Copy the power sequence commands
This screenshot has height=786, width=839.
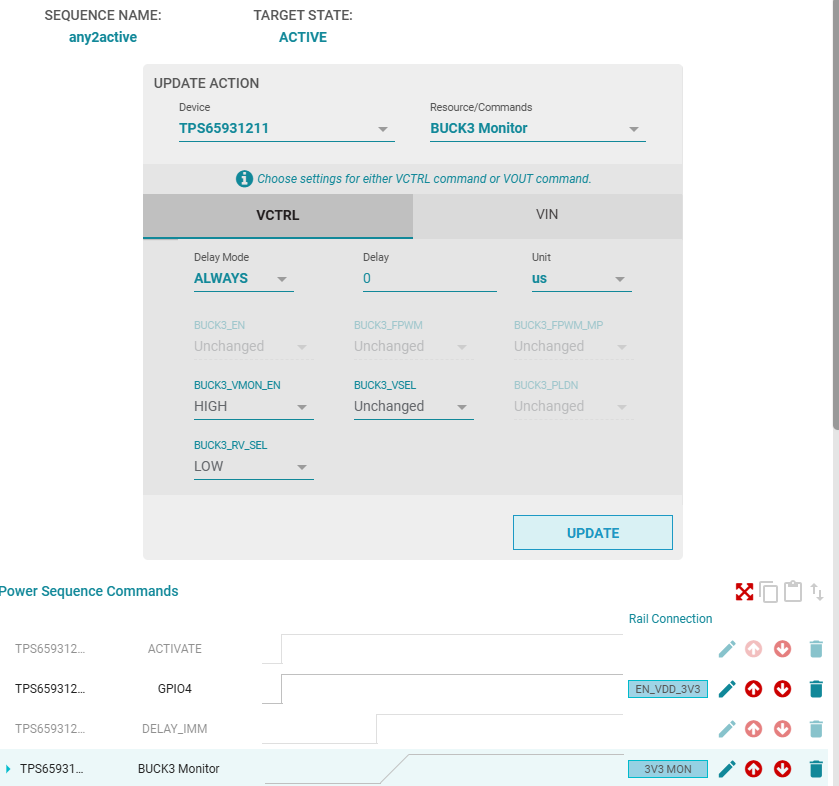(769, 591)
